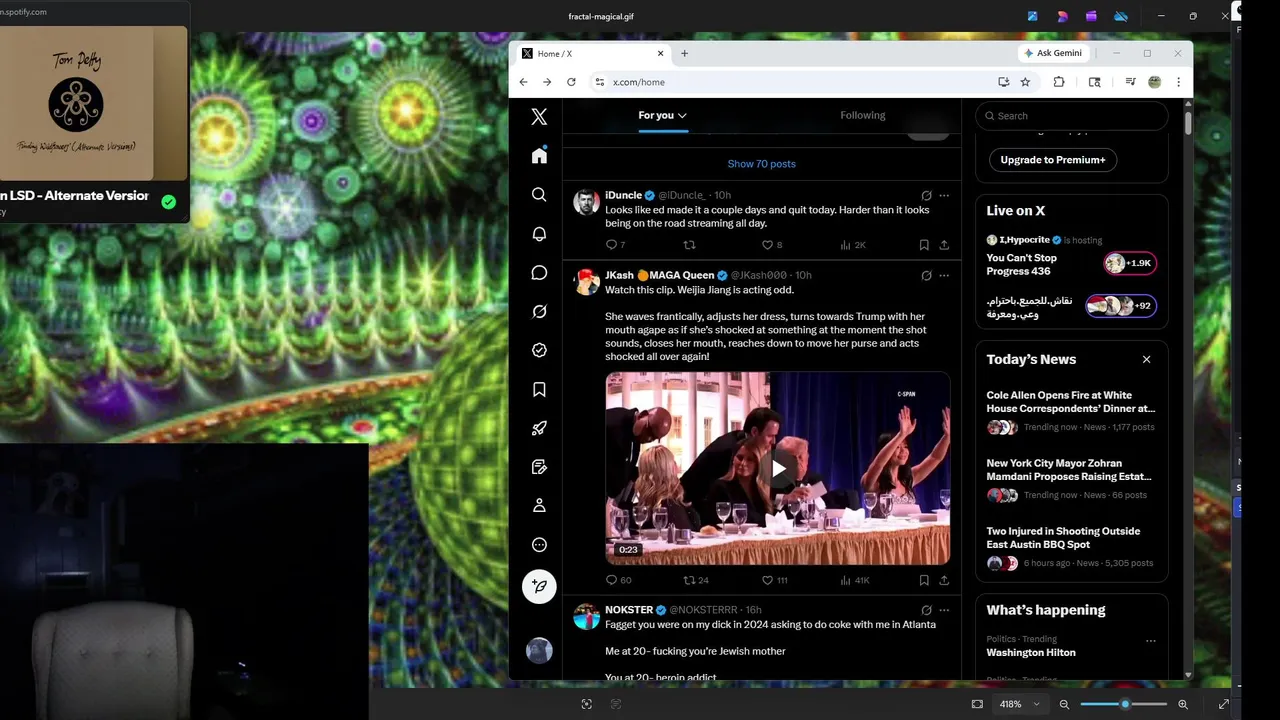Screen dimensions: 1280x720
Task: Share the iDuncle post
Action: pos(944,245)
